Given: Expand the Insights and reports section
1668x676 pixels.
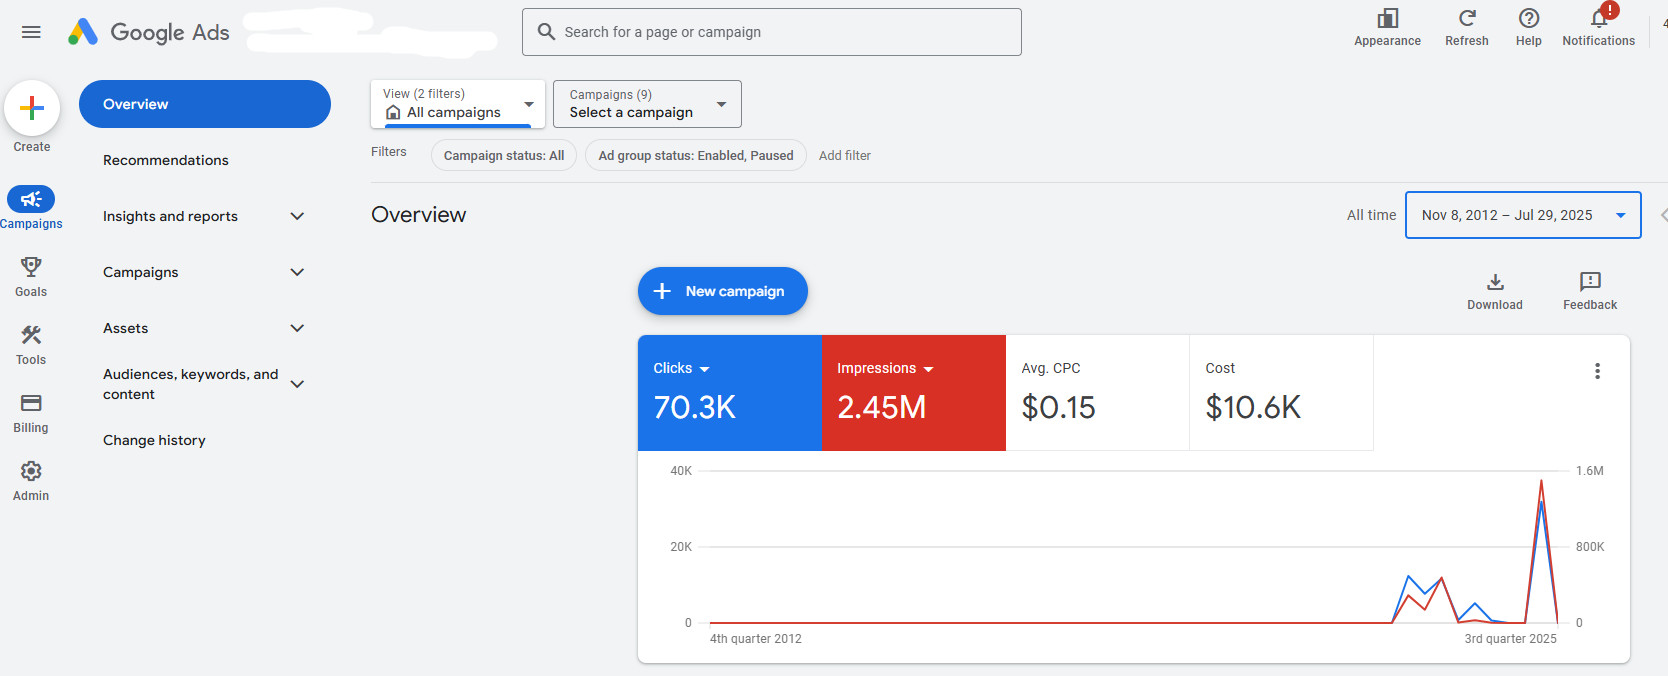Looking at the screenshot, I should pyautogui.click(x=297, y=216).
